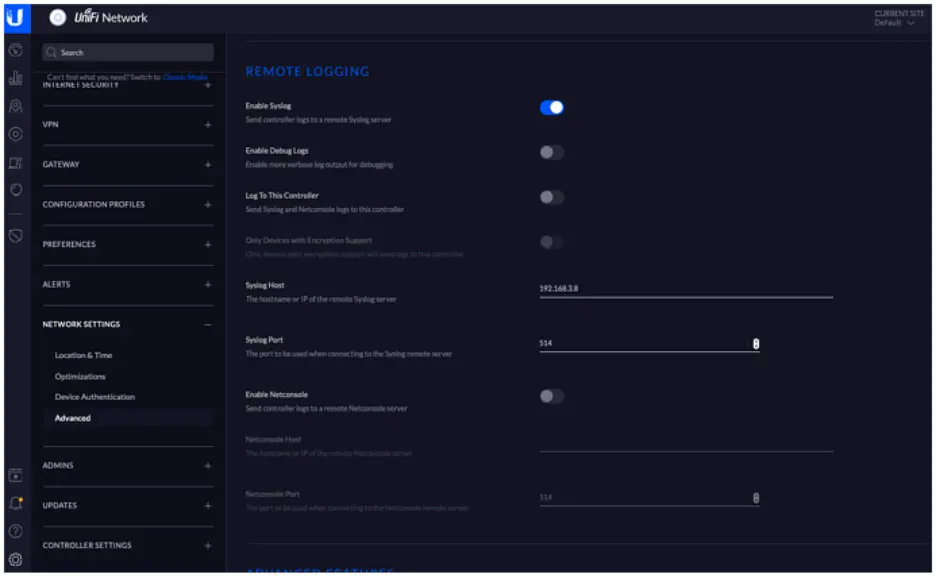
Task: Click the UniFi Network title
Action: [x=110, y=17]
